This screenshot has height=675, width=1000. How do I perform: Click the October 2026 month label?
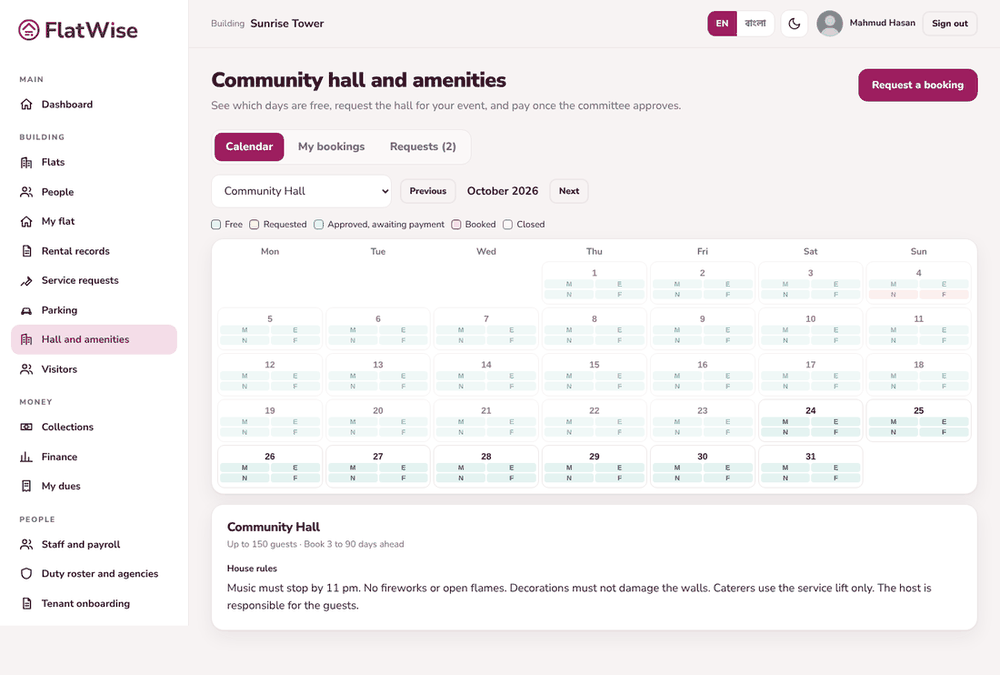pos(503,191)
